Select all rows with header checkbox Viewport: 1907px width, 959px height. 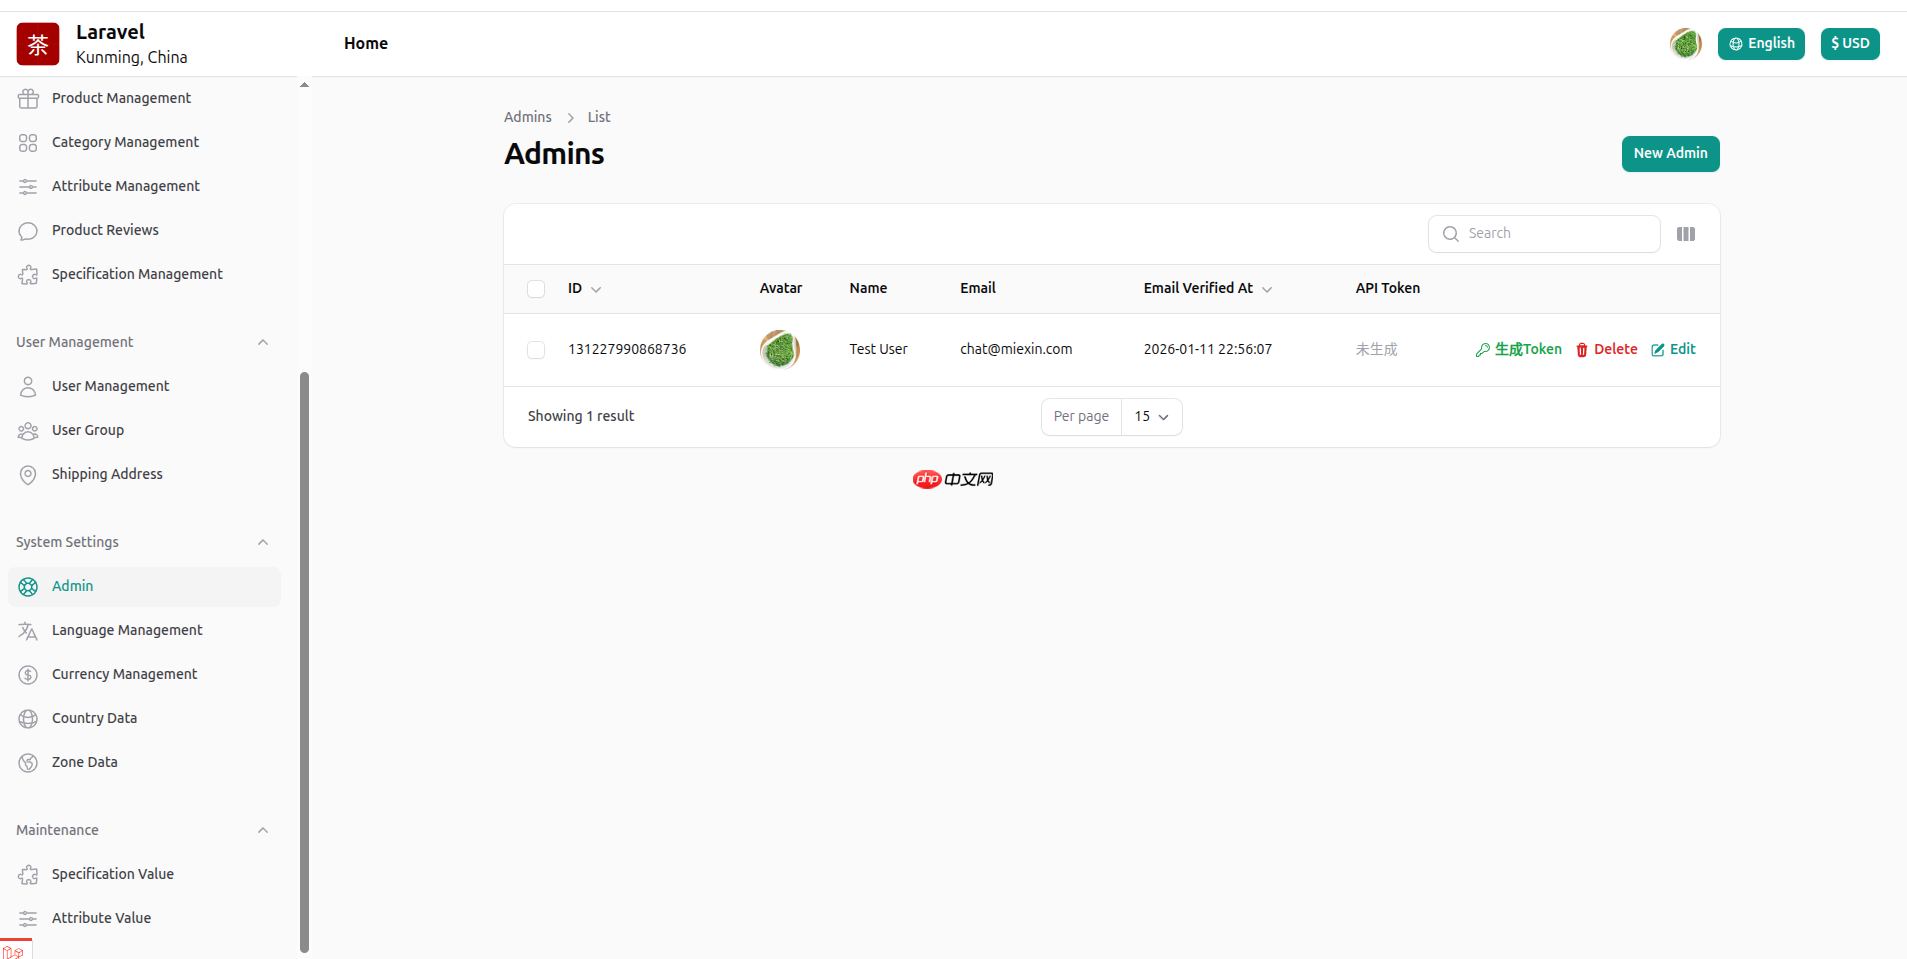click(x=536, y=289)
